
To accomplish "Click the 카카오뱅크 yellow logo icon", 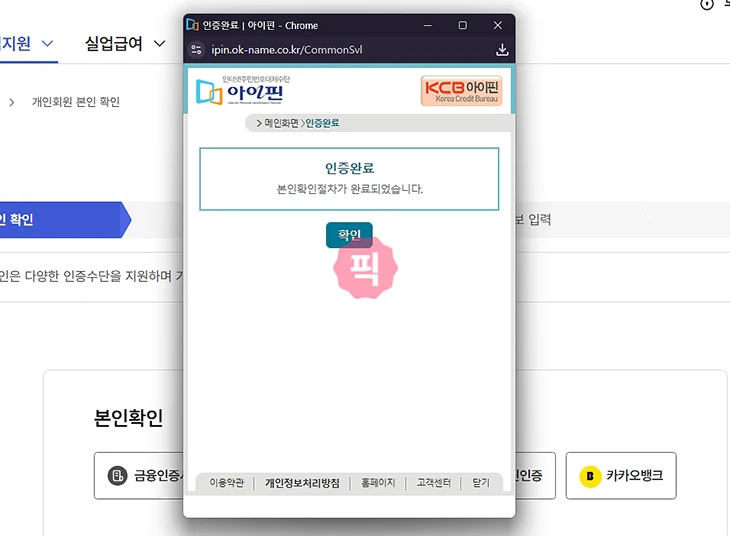I will click(x=590, y=476).
